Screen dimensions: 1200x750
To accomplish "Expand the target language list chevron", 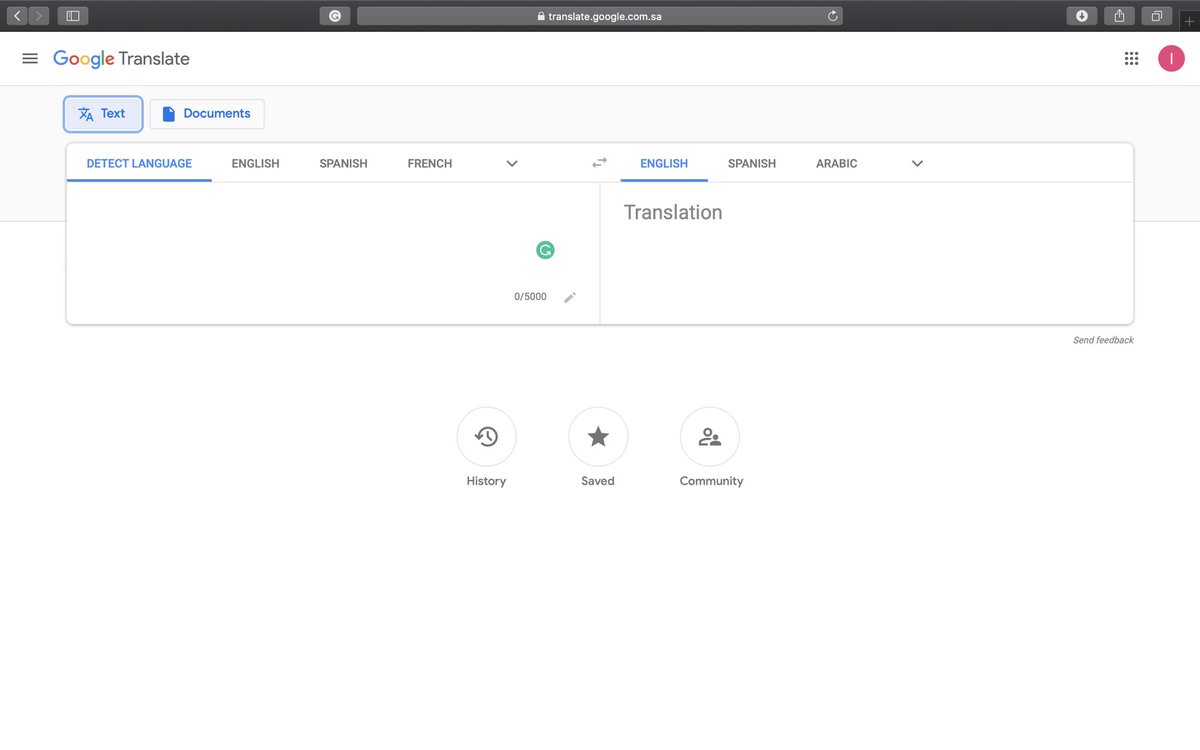I will pos(917,163).
